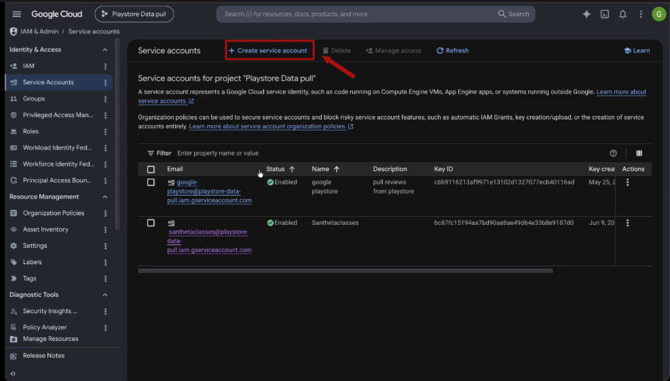Click the Roles sidebar icon
This screenshot has width=670, height=381.
tap(14, 132)
